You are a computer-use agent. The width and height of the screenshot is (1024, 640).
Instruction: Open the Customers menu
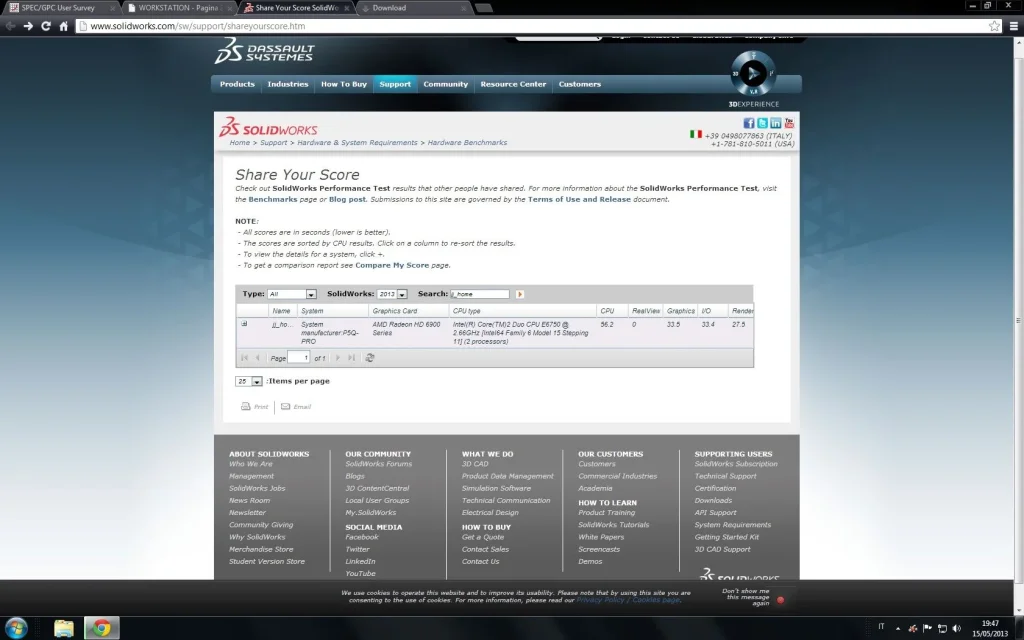pos(579,84)
